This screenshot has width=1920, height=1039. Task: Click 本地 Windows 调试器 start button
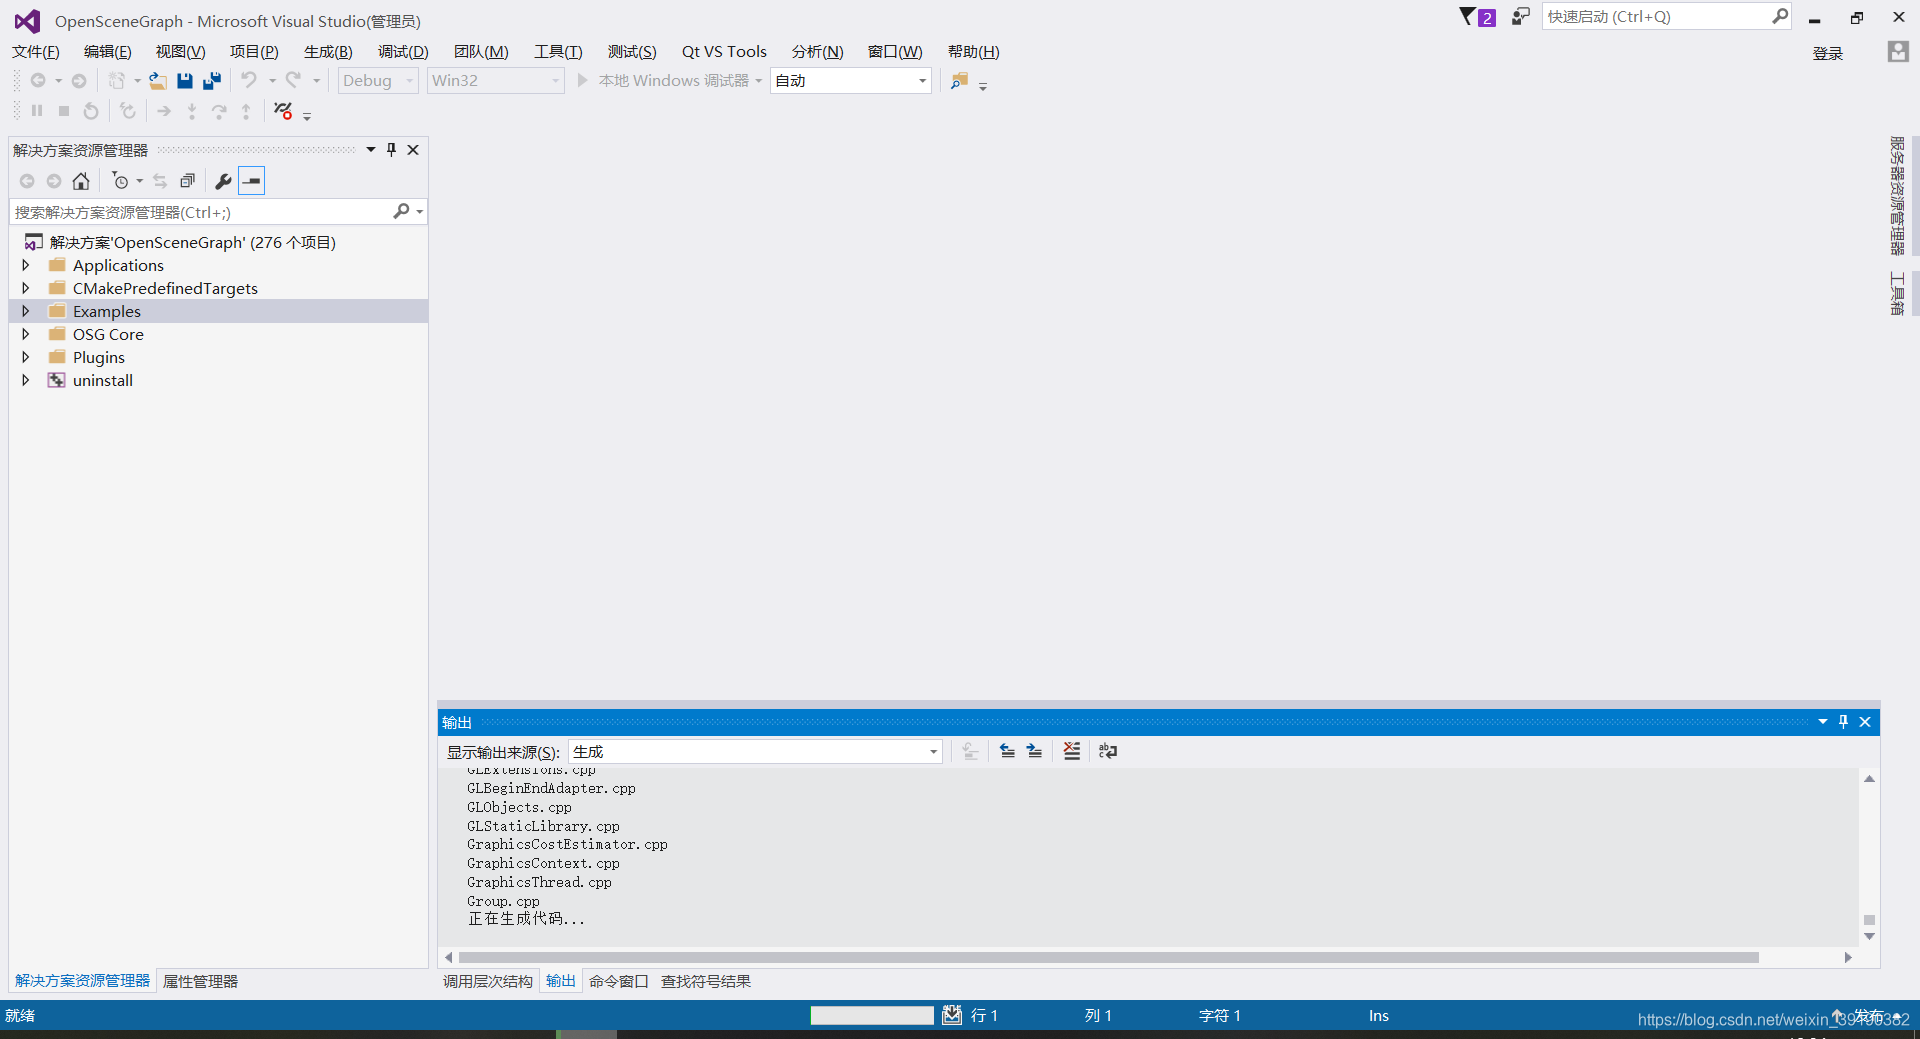[664, 81]
